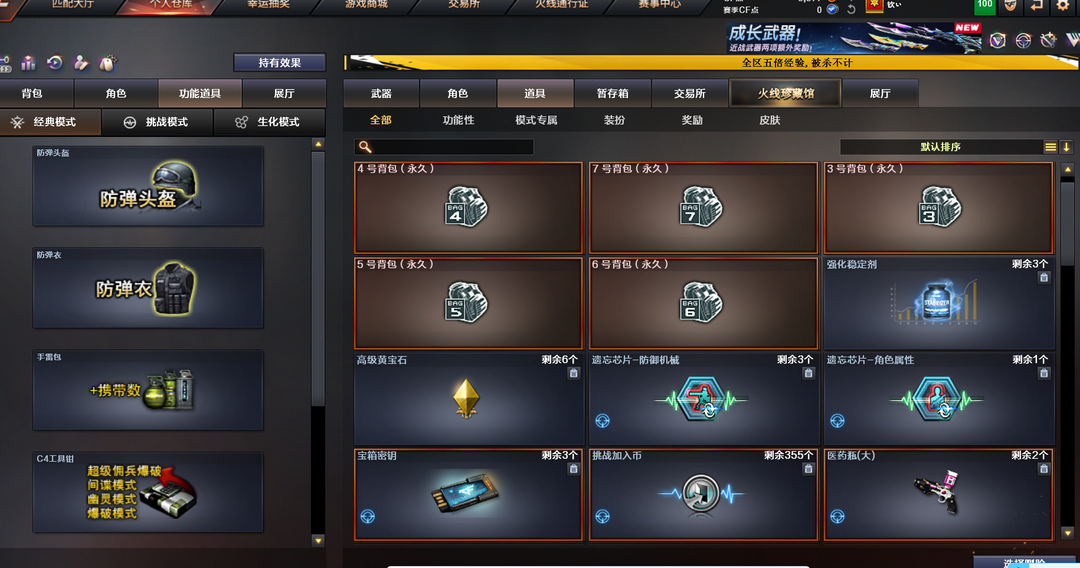Image resolution: width=1080 pixels, height=568 pixels.
Task: Click the steering wheel icon beside banner
Action: (1023, 41)
